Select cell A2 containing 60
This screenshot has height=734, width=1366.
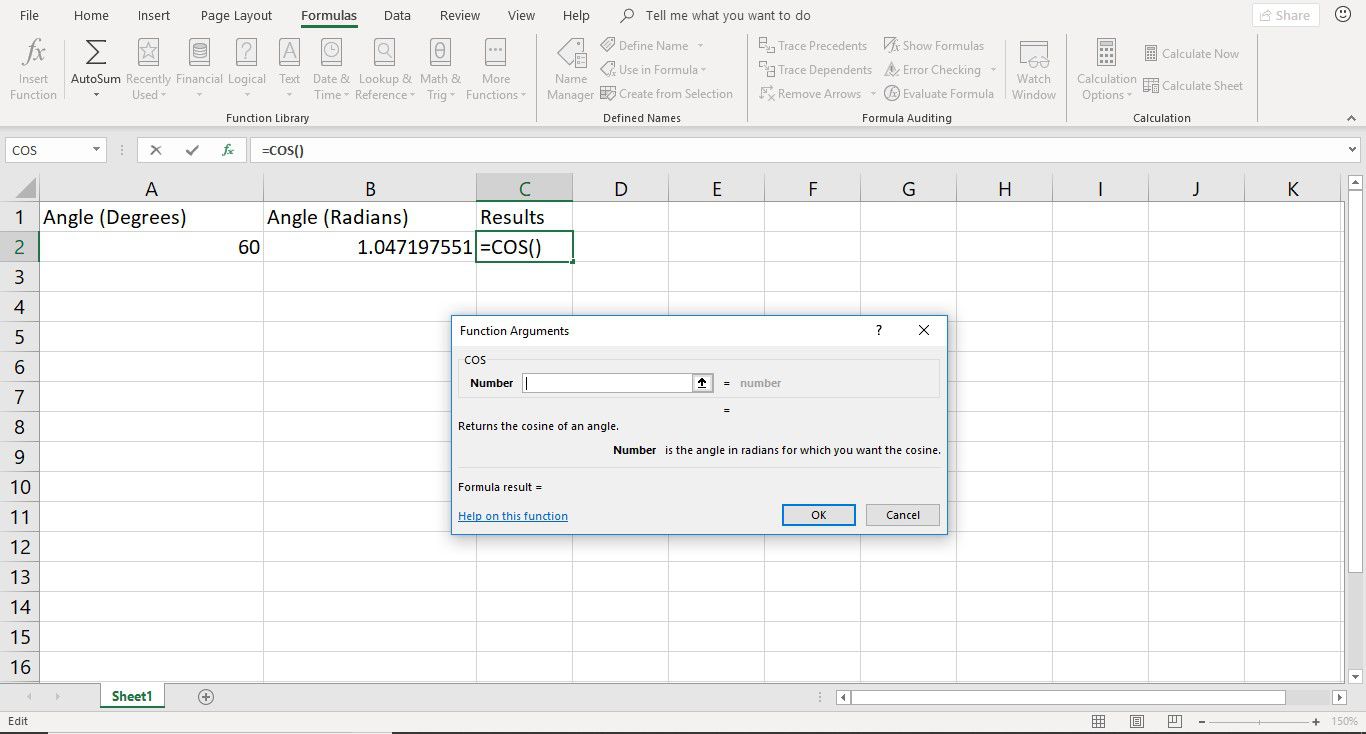coord(151,247)
